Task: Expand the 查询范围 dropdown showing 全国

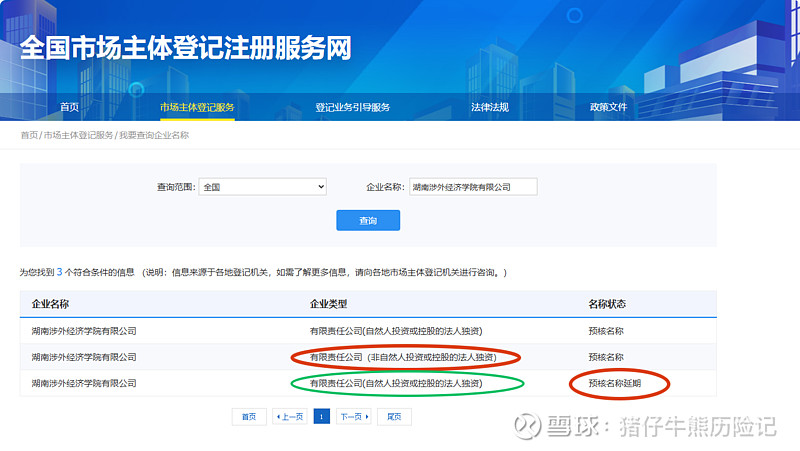Action: (x=262, y=187)
